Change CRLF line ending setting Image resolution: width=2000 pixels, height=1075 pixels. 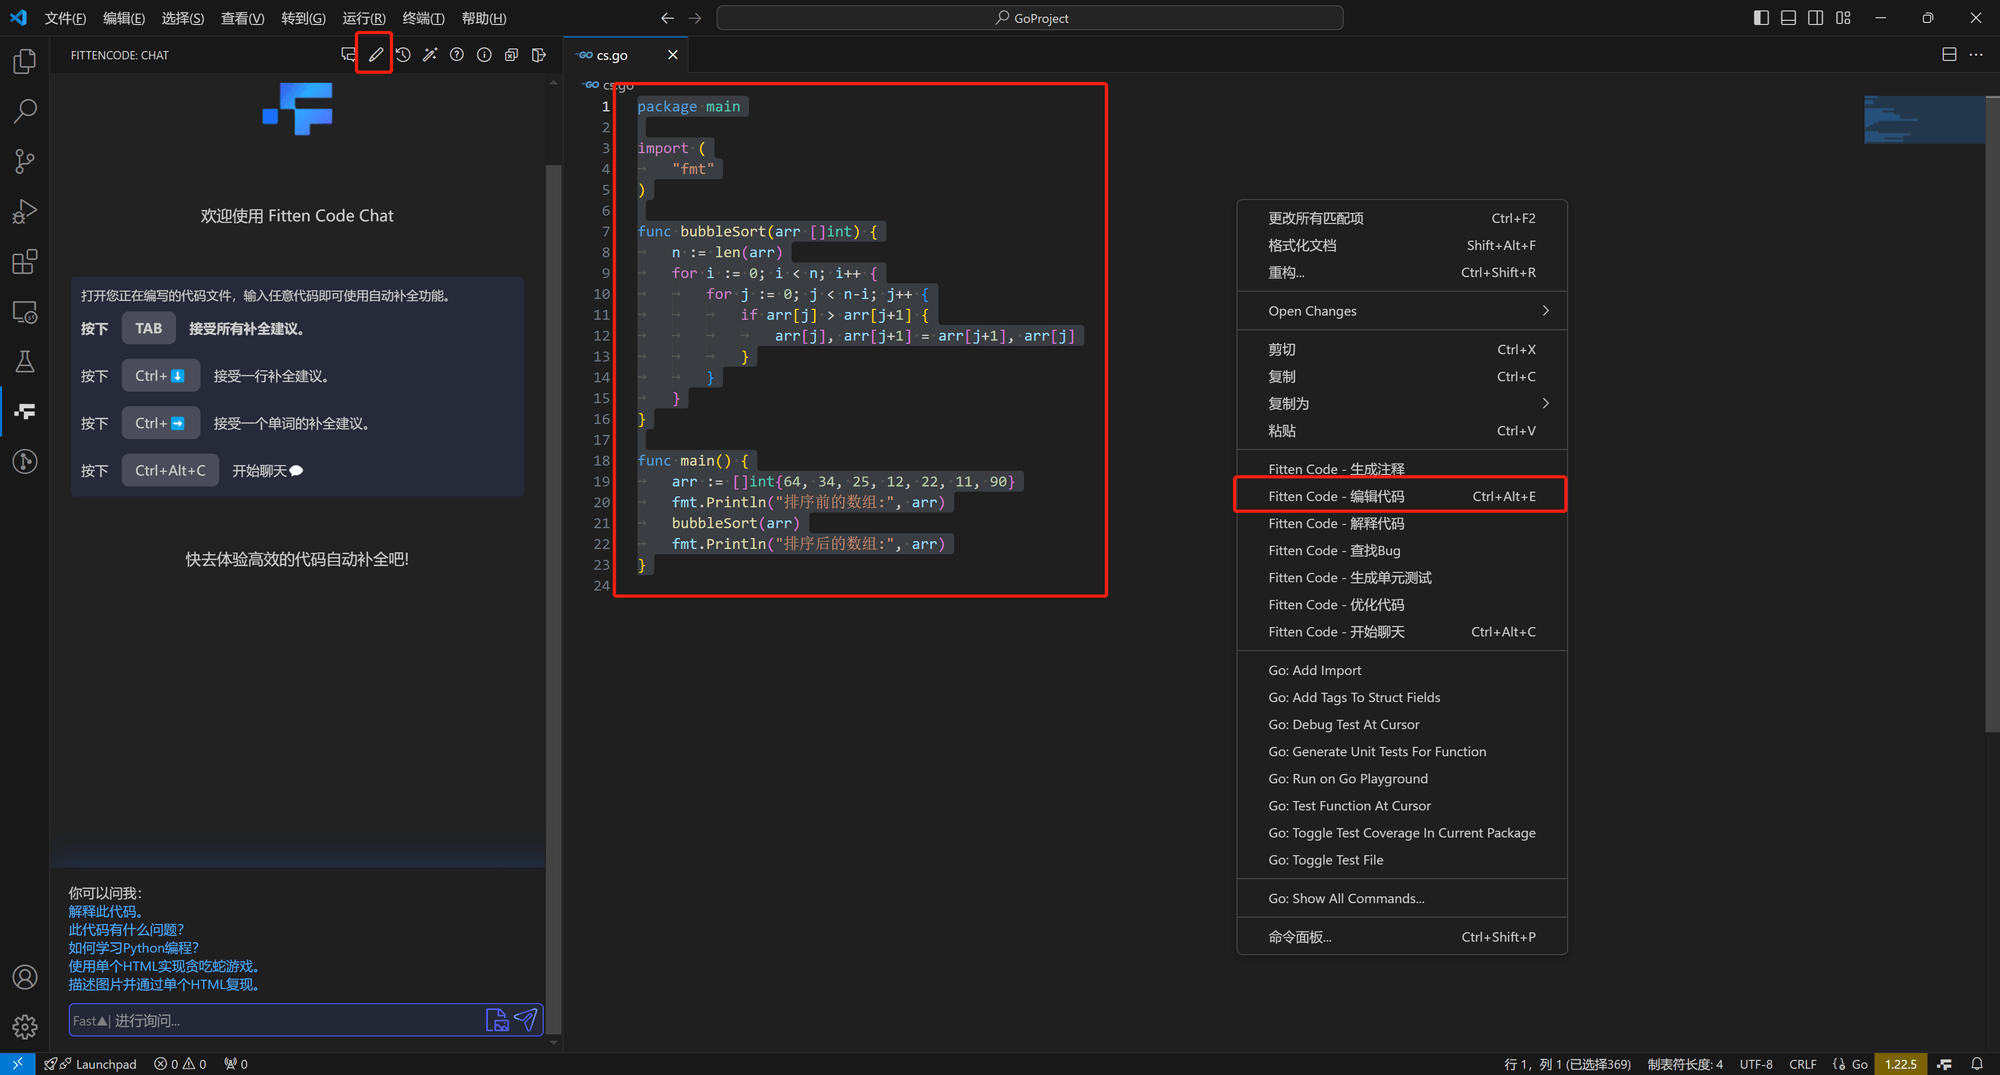[1802, 1064]
